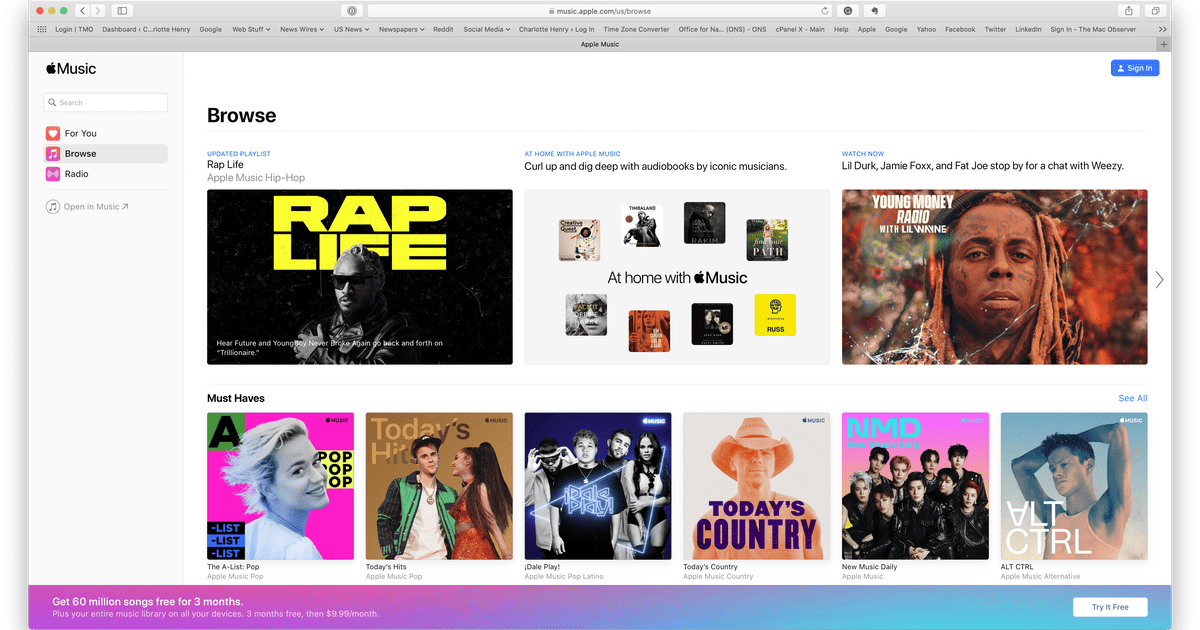This screenshot has width=1200, height=630.
Task: Click the Radio broadcast icon in sidebar
Action: (53, 174)
